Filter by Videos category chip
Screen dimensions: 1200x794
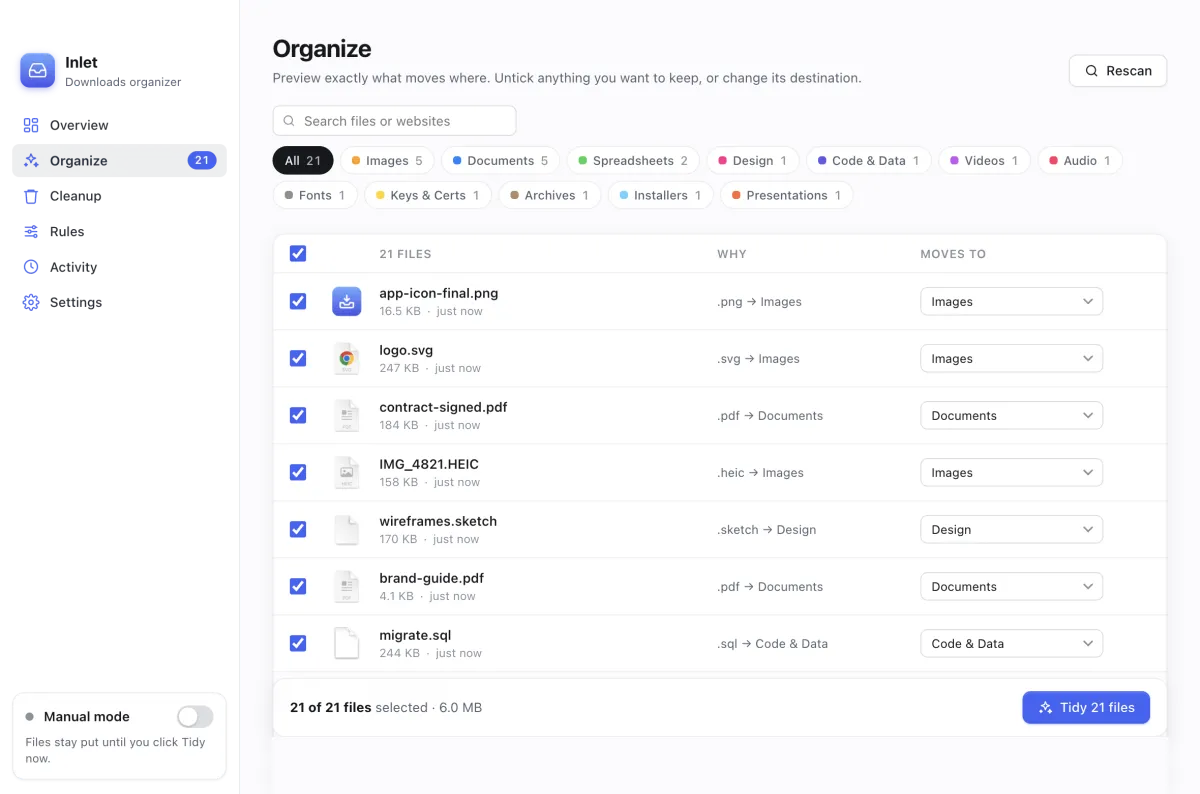(984, 160)
